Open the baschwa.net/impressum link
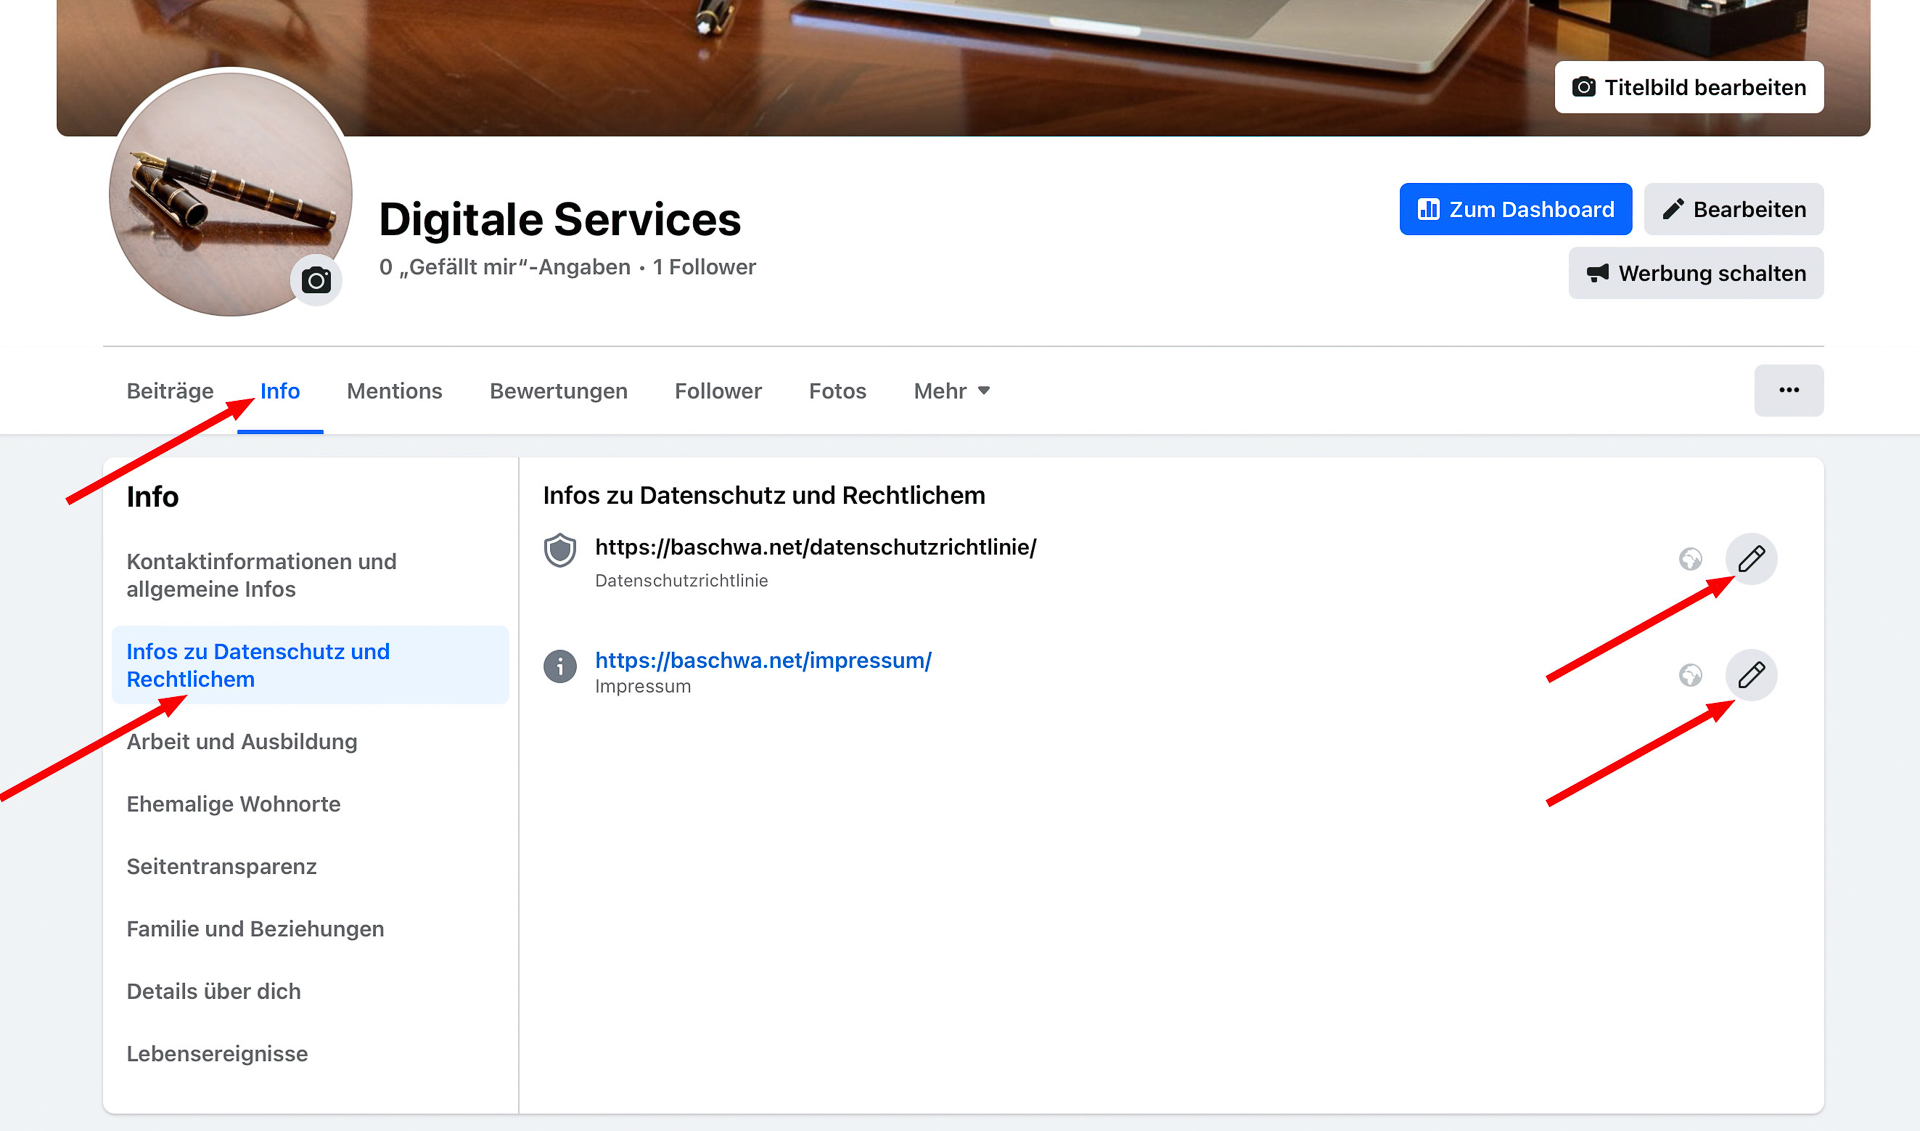Screen dimensions: 1920x1131 pos(763,660)
